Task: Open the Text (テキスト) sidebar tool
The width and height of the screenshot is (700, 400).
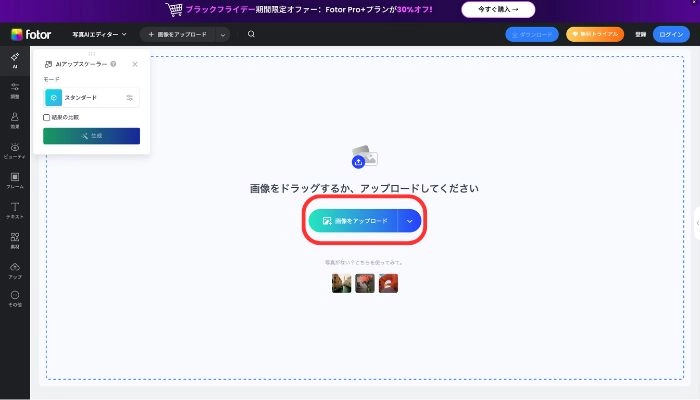Action: 15,210
